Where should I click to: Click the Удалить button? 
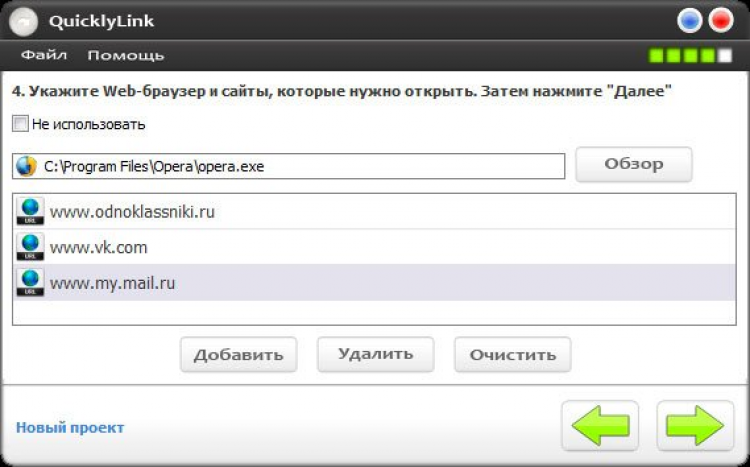click(375, 355)
